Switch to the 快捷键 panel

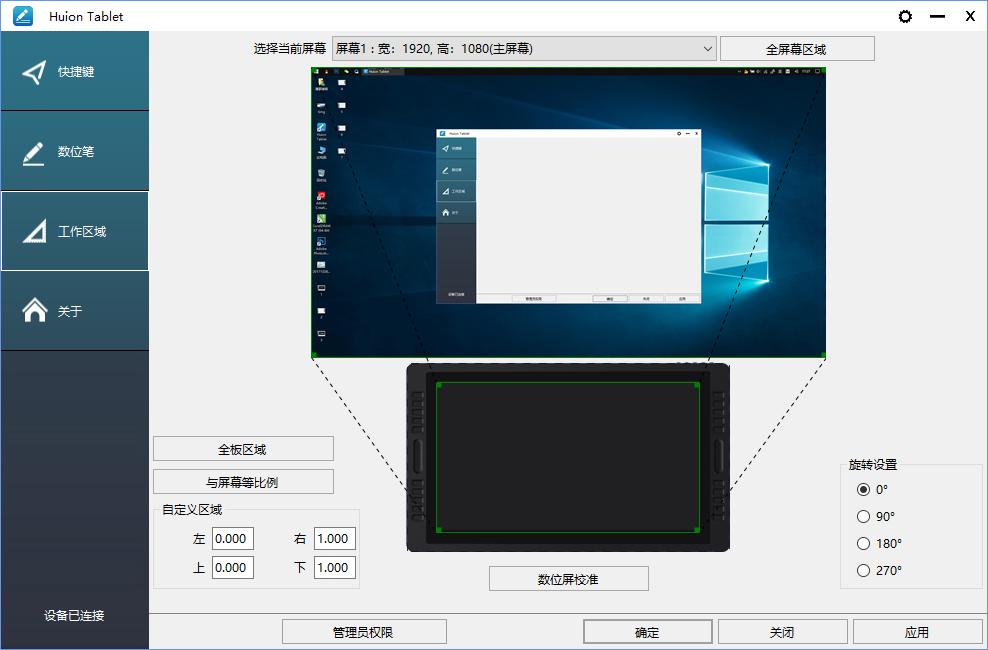tap(75, 70)
